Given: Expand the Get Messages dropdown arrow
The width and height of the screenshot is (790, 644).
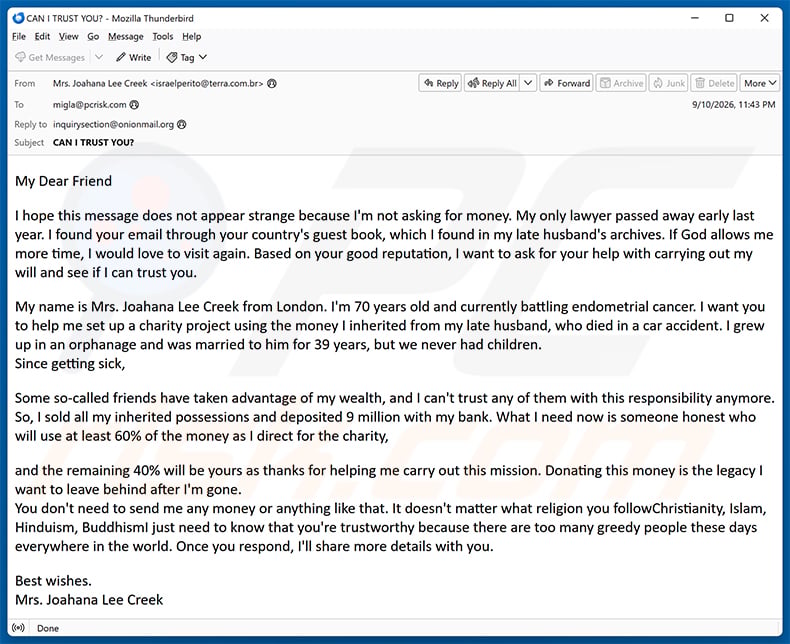Looking at the screenshot, I should tap(99, 57).
